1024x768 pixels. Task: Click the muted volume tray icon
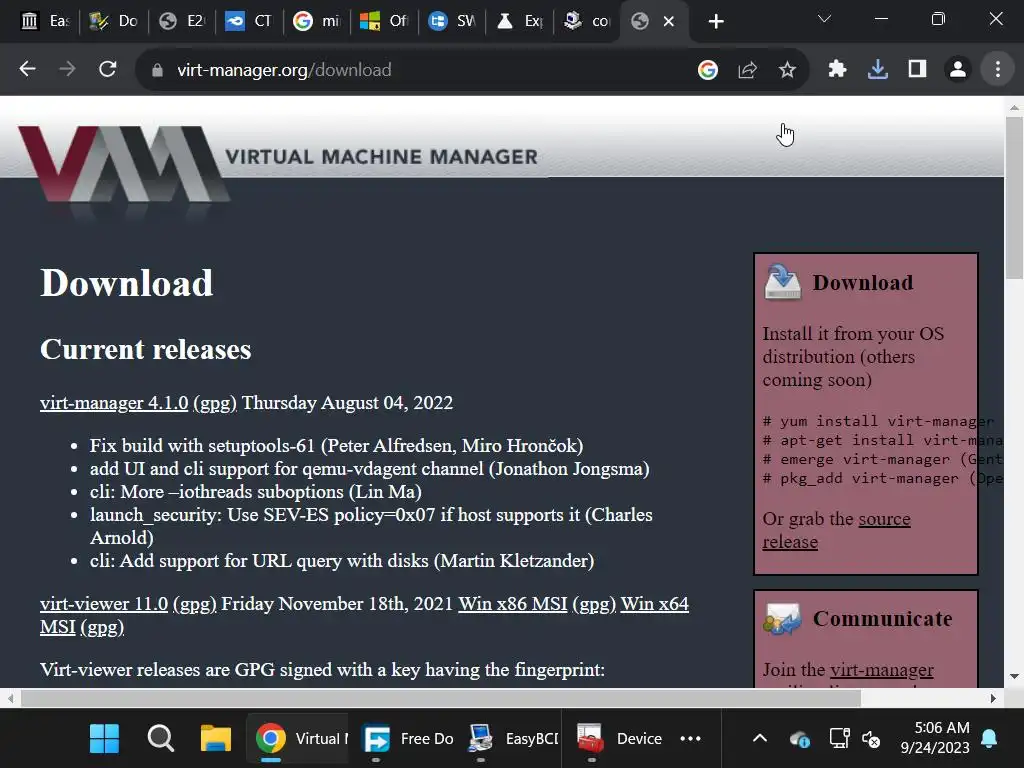[871, 739]
